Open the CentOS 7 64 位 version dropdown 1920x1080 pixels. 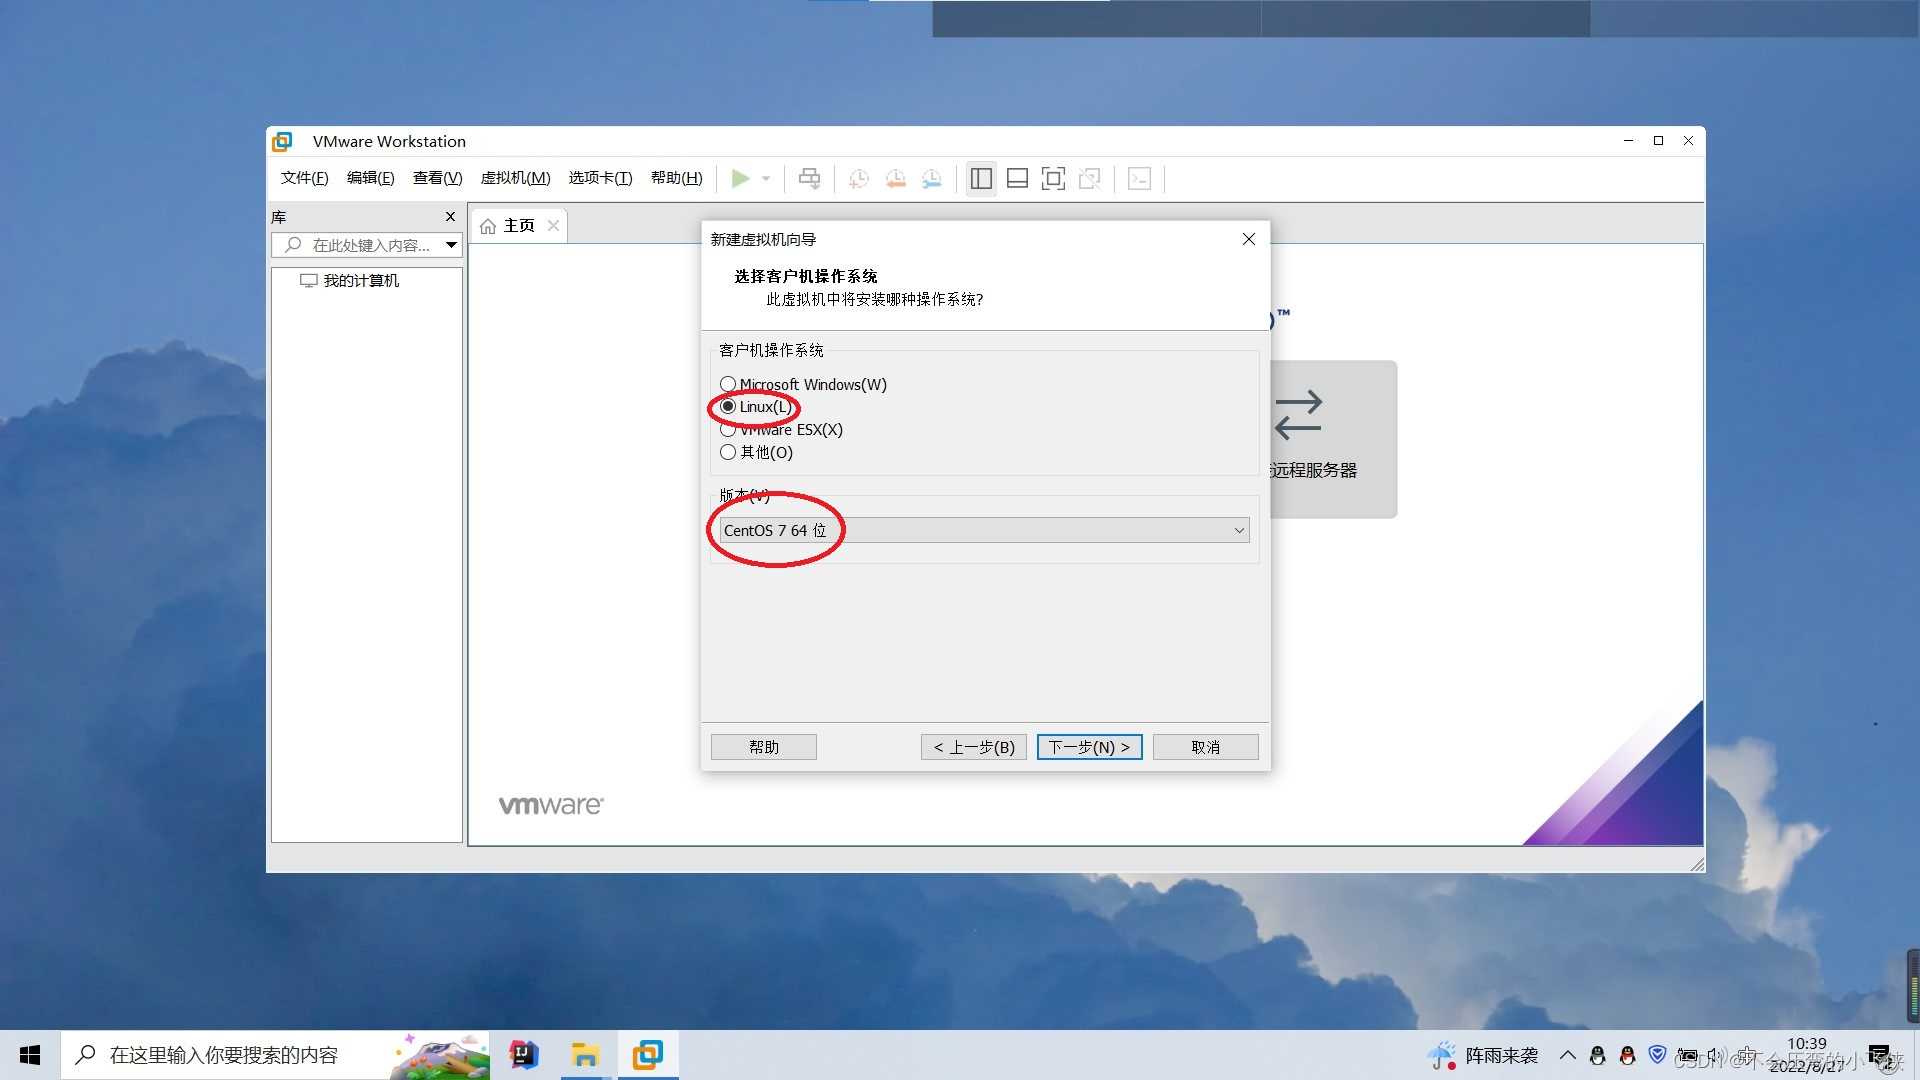pos(984,530)
